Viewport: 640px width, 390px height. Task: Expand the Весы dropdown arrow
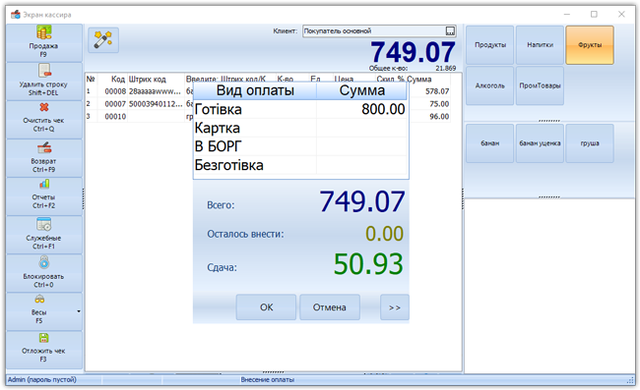coord(79,312)
